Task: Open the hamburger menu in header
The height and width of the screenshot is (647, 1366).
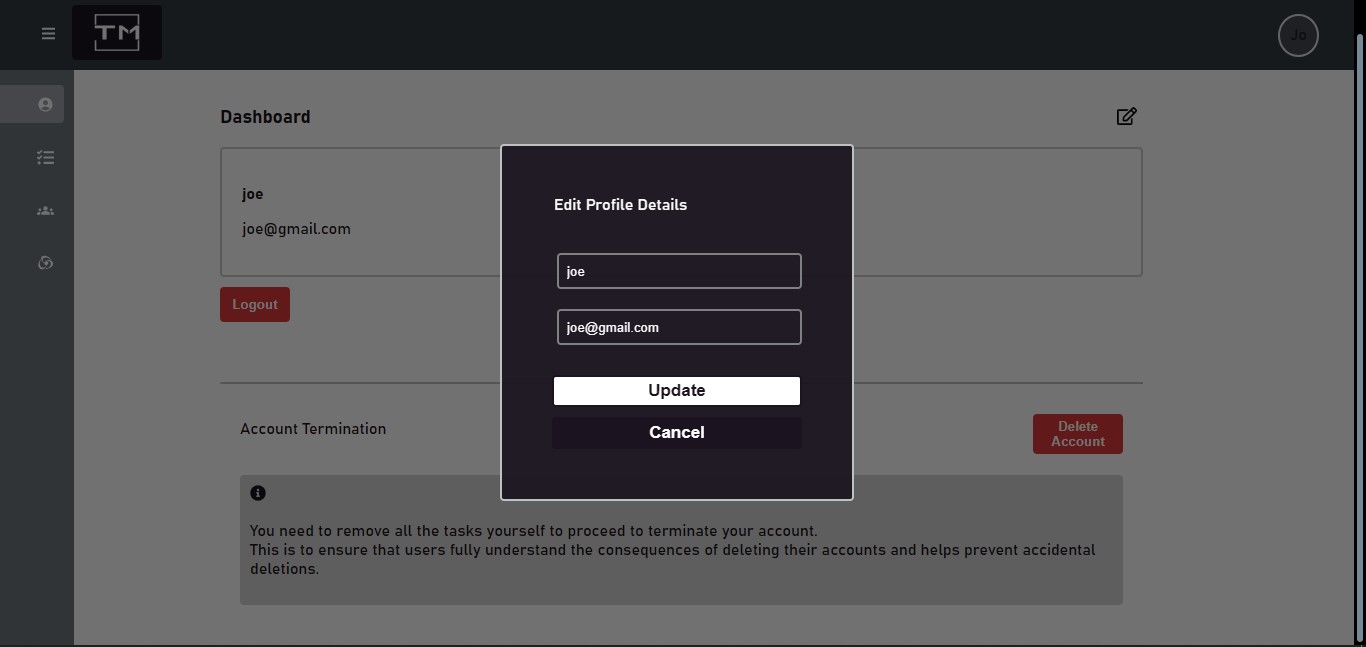Action: tap(48, 34)
